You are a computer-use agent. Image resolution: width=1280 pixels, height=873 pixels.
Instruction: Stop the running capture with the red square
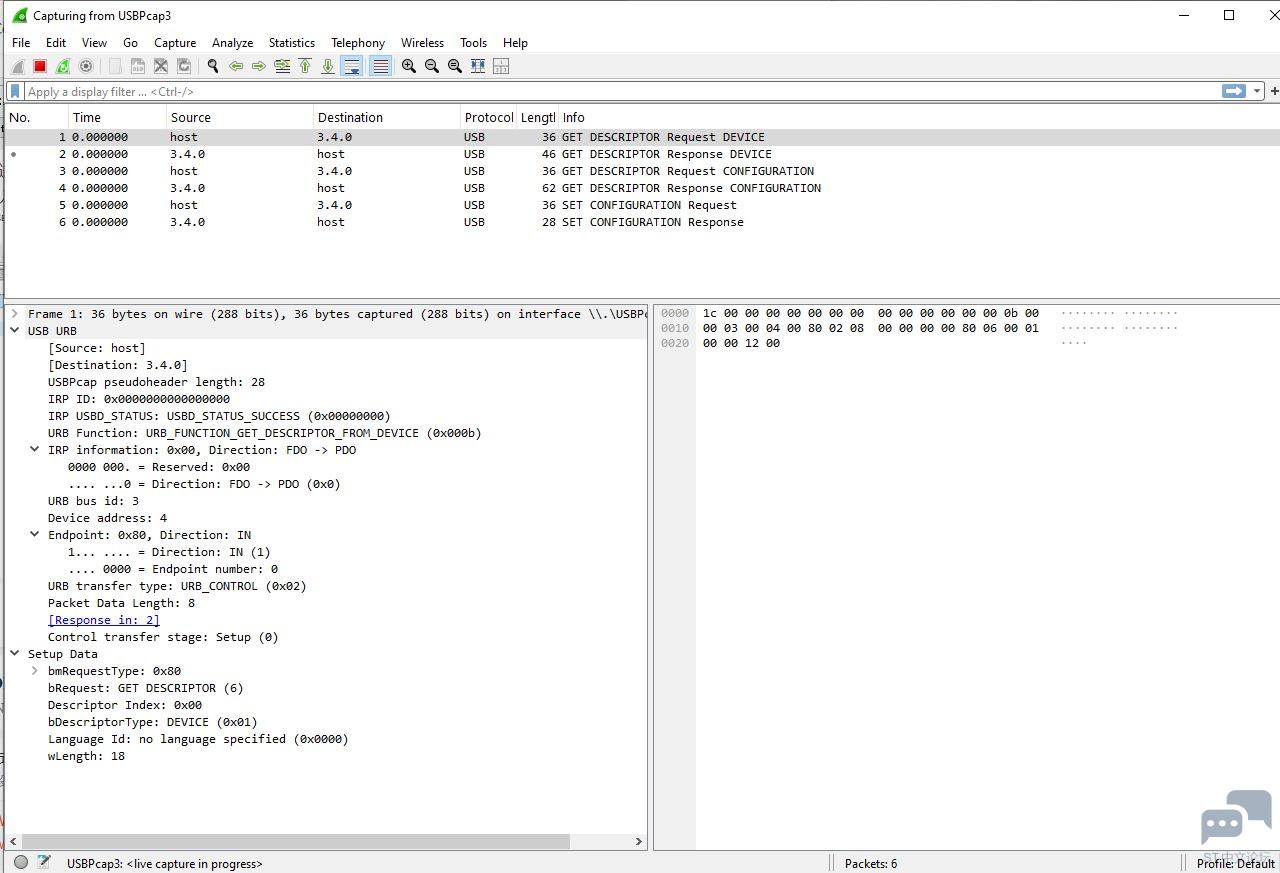coord(40,66)
